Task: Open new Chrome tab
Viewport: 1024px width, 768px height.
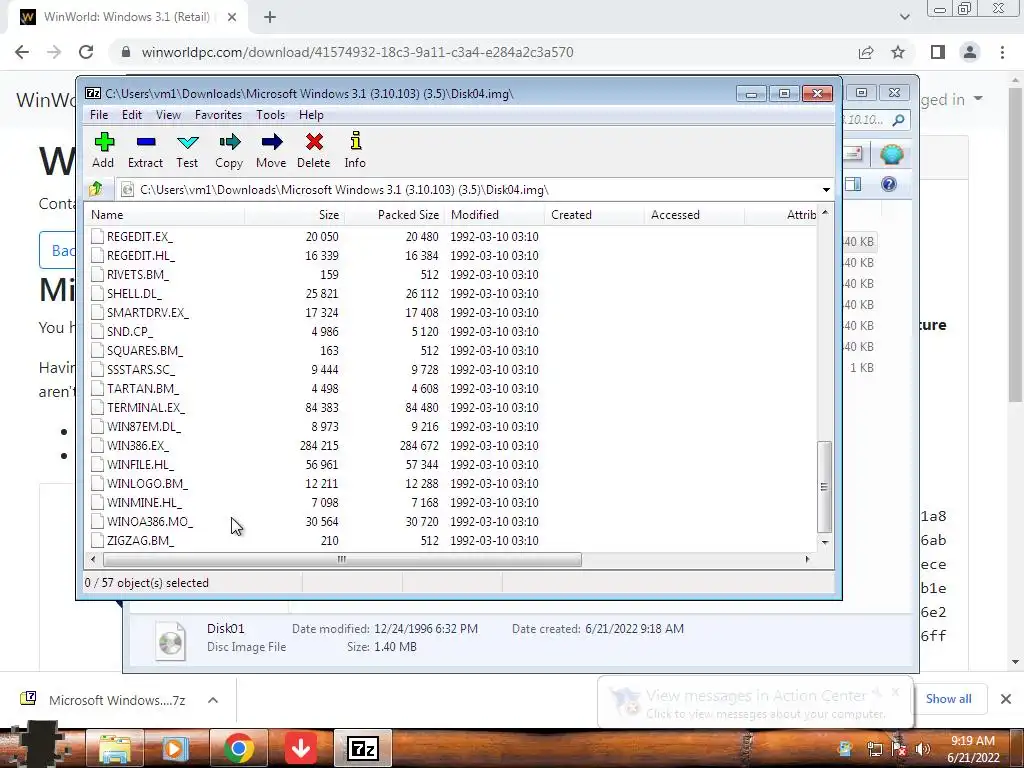Action: [x=270, y=18]
